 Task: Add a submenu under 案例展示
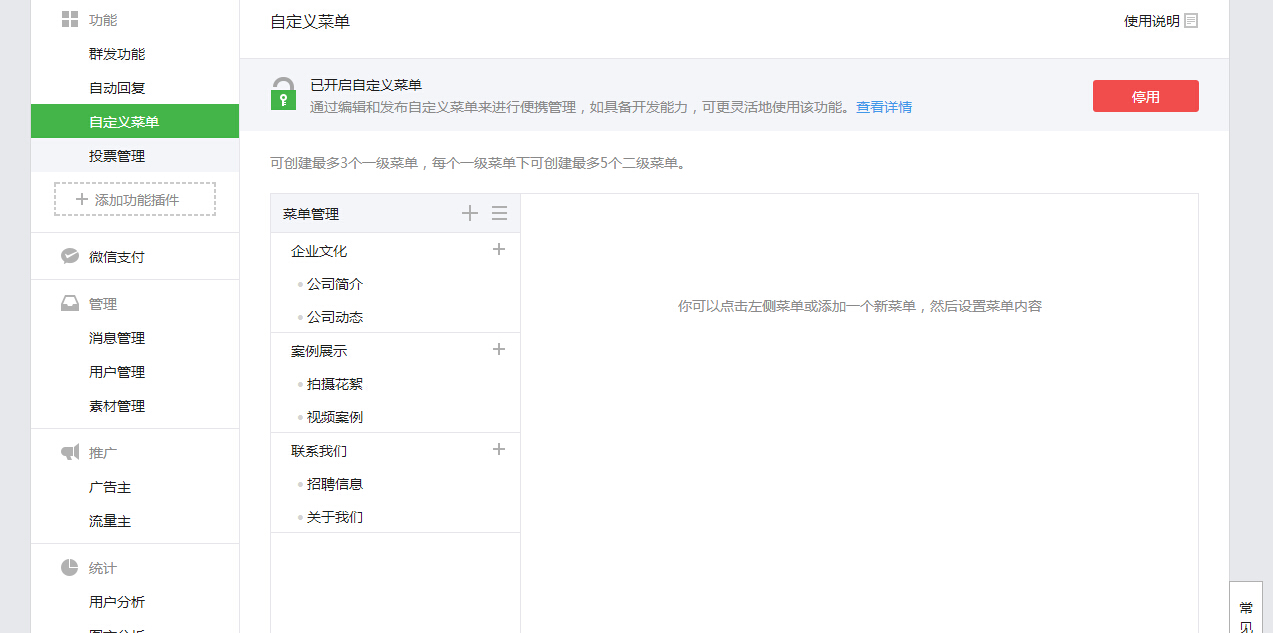pos(498,349)
